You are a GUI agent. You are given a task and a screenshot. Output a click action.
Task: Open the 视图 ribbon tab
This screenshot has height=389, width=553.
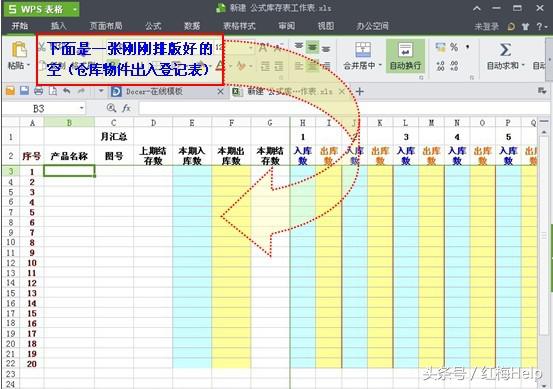[x=326, y=26]
